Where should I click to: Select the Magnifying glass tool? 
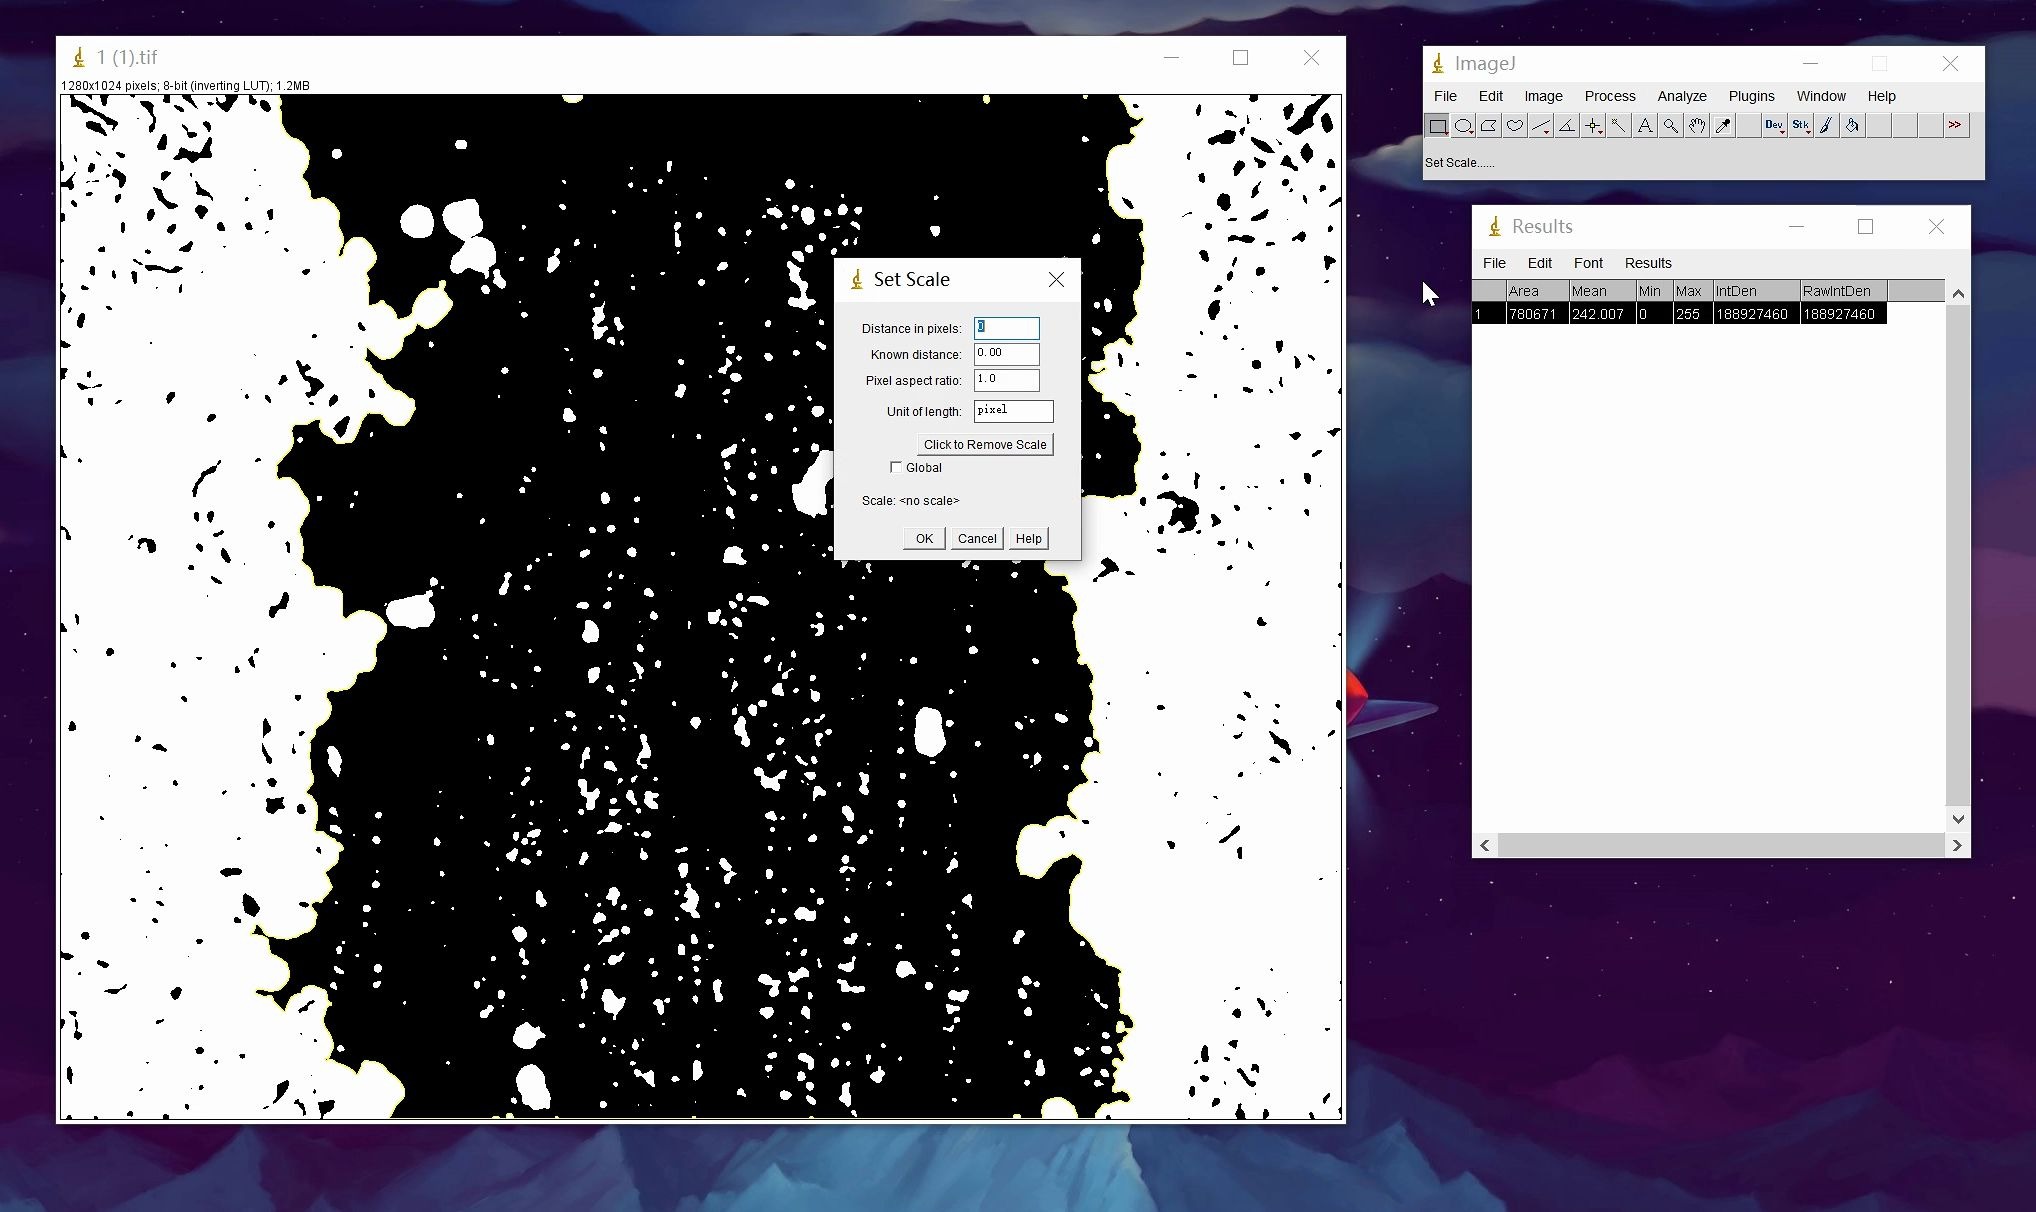pyautogui.click(x=1671, y=126)
